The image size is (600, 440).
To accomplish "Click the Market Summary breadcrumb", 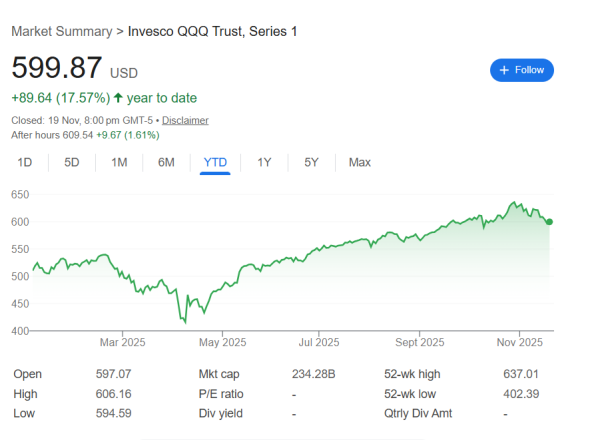I will (61, 32).
